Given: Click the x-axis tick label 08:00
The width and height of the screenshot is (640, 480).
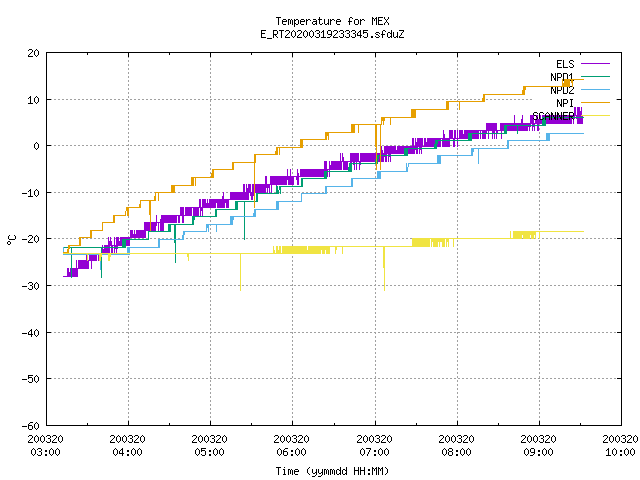Looking at the screenshot, I should [456, 452].
